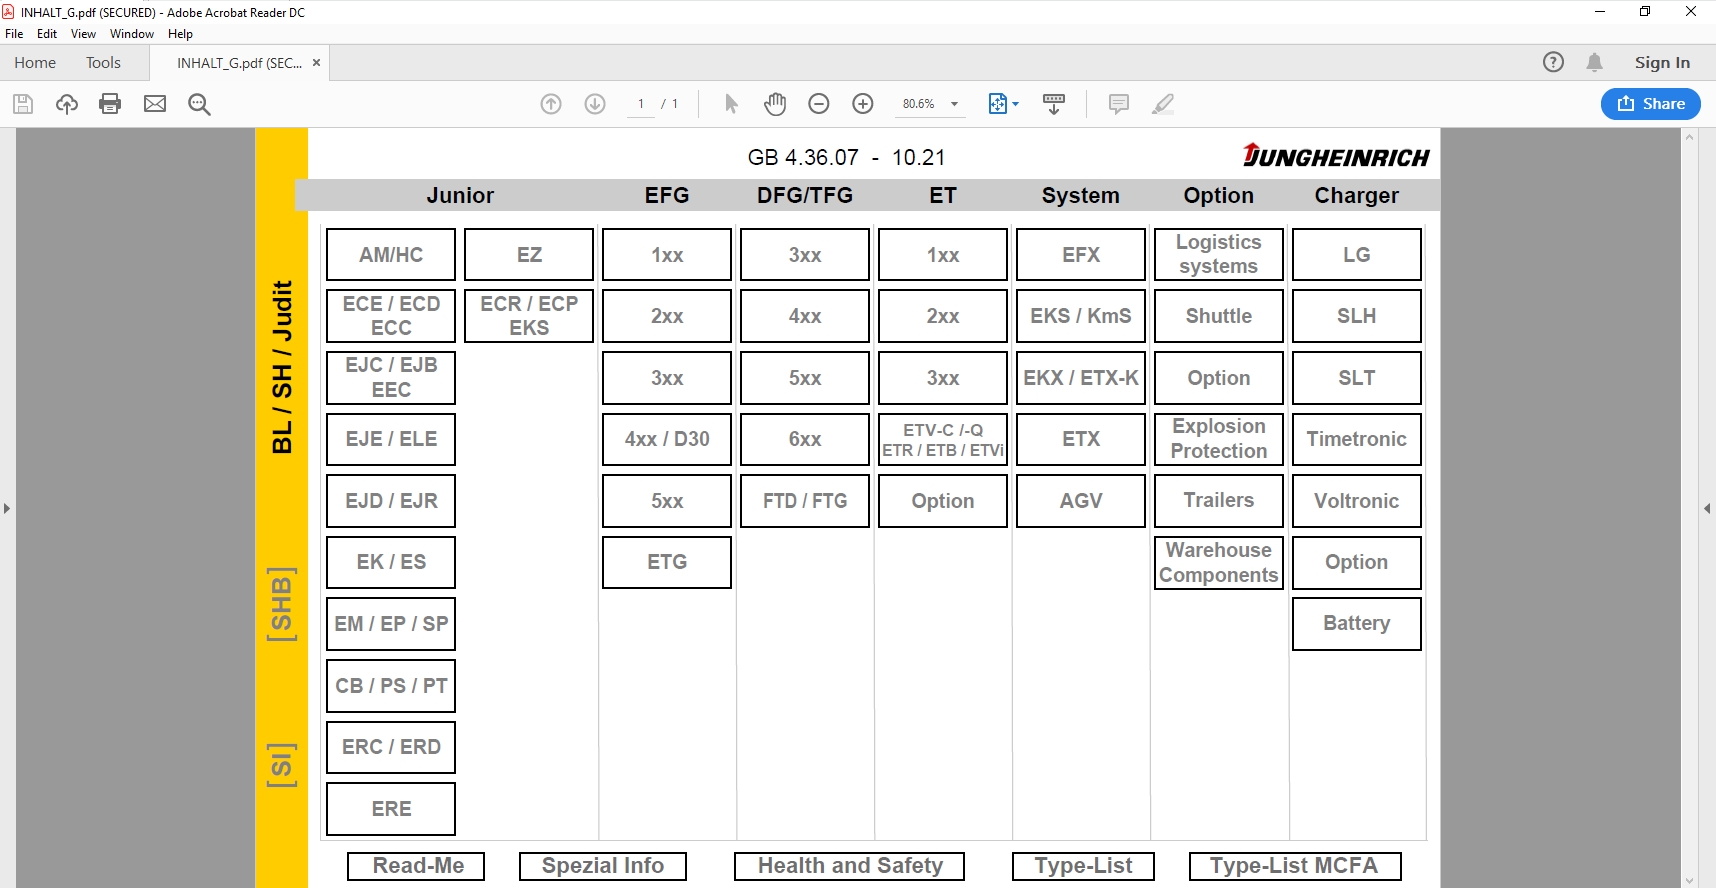Open the FTD / FTG box
Image resolution: width=1716 pixels, height=888 pixels.
pos(805,501)
